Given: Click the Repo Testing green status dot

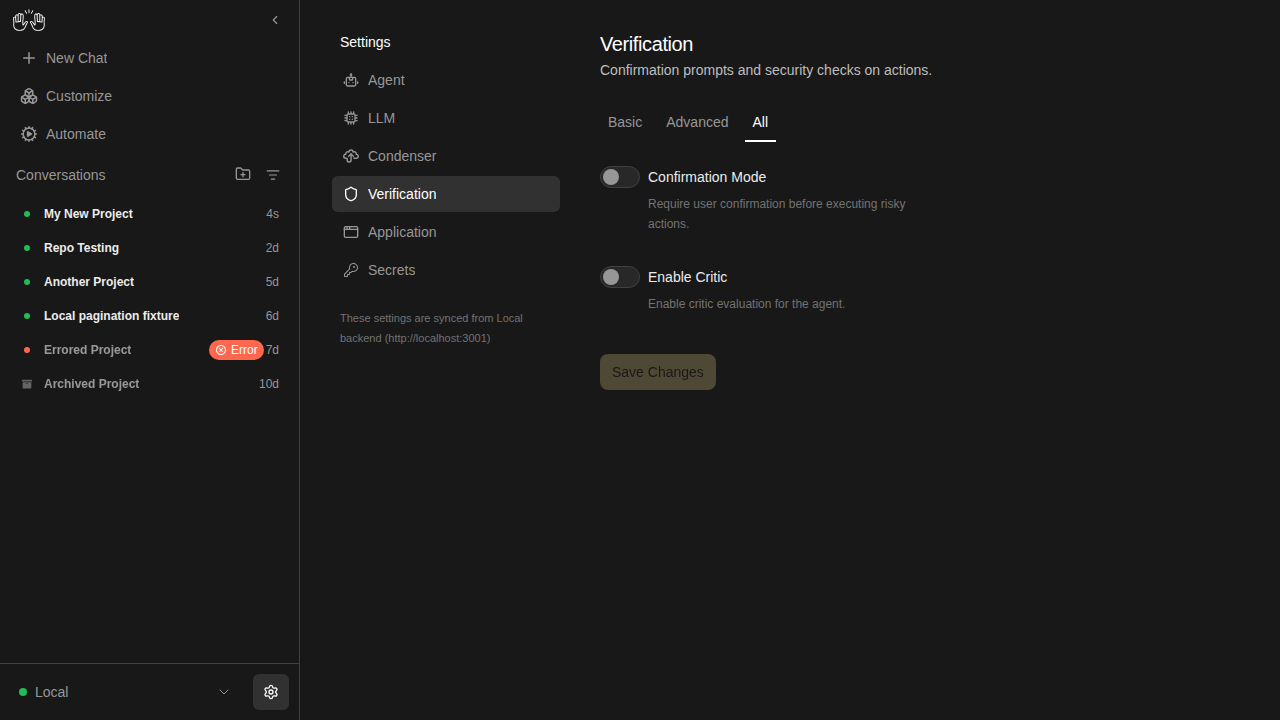Looking at the screenshot, I should pyautogui.click(x=27, y=248).
